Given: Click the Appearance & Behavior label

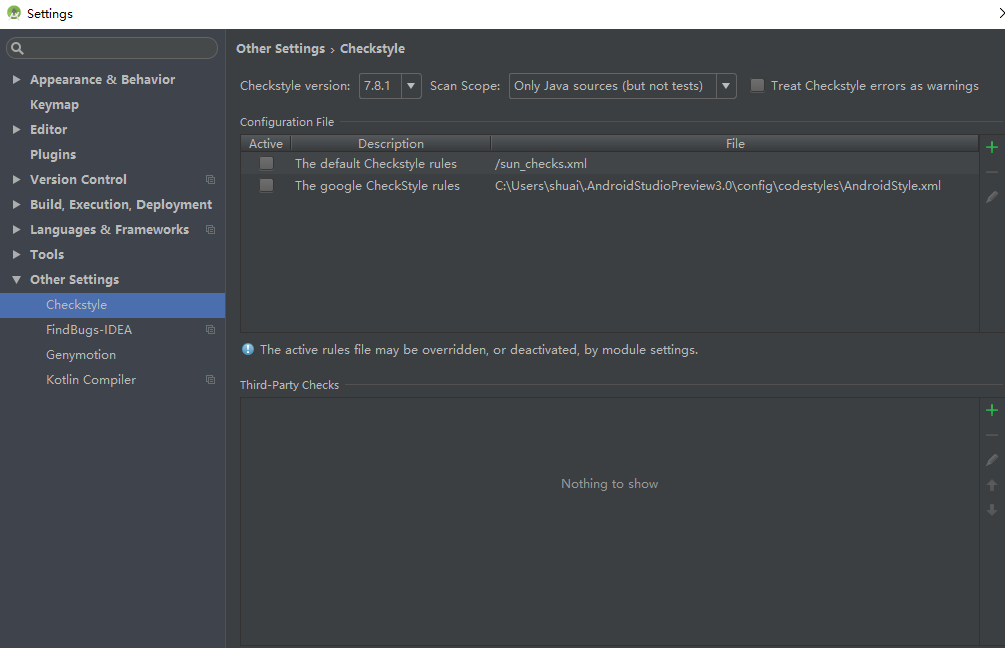Looking at the screenshot, I should [103, 79].
